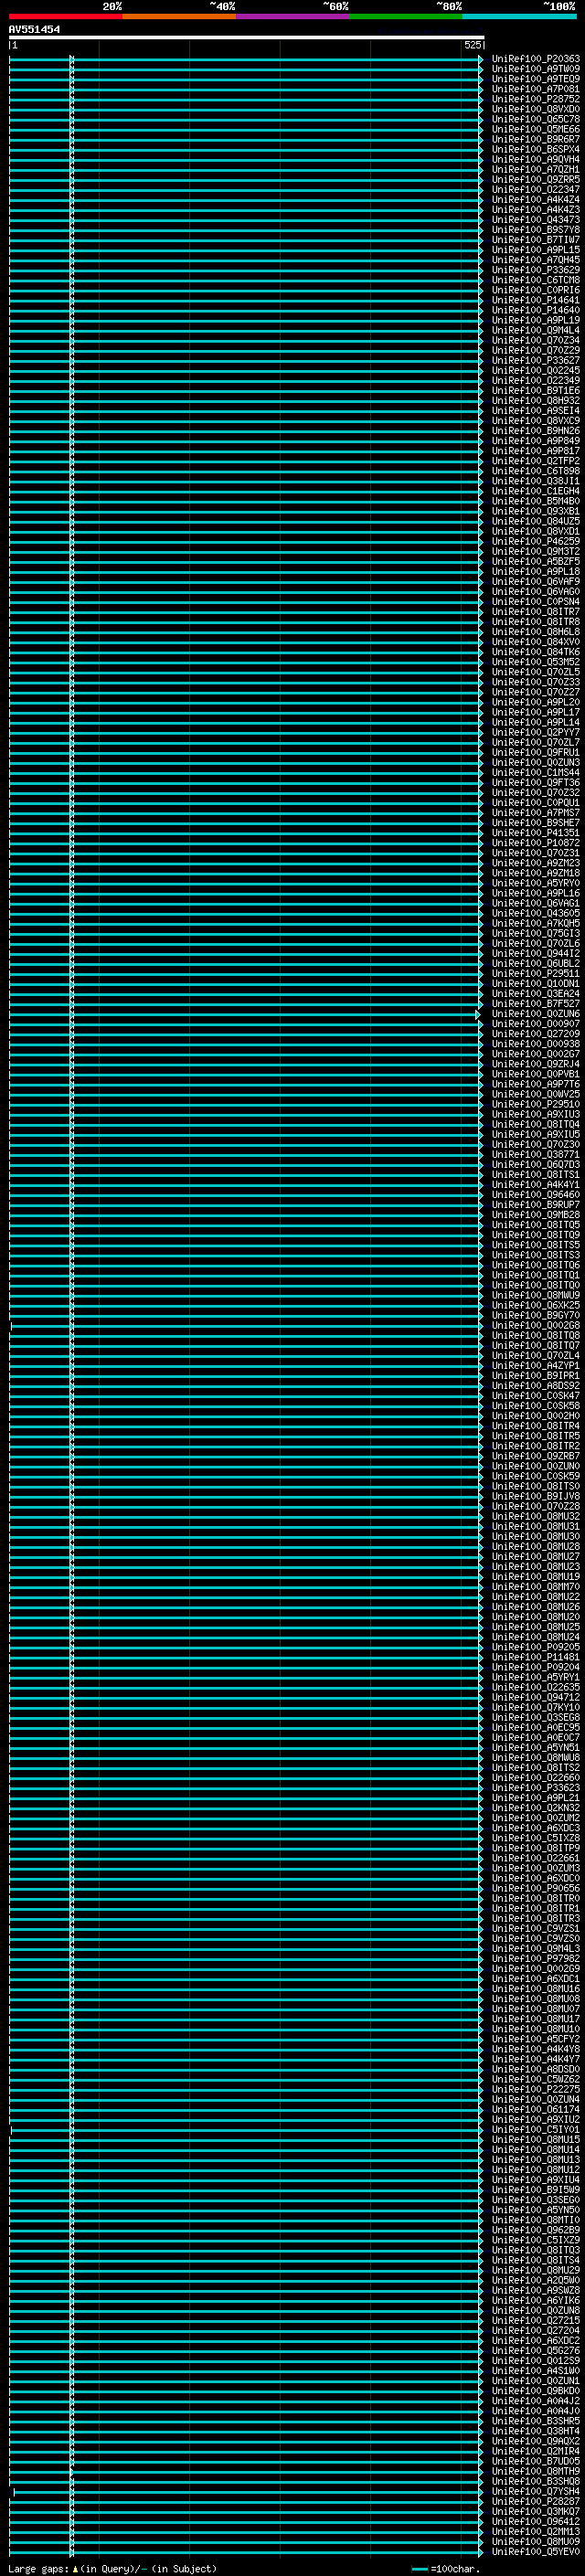
Task: Click the cyan ~100% identity legend segment
Action: (x=519, y=16)
